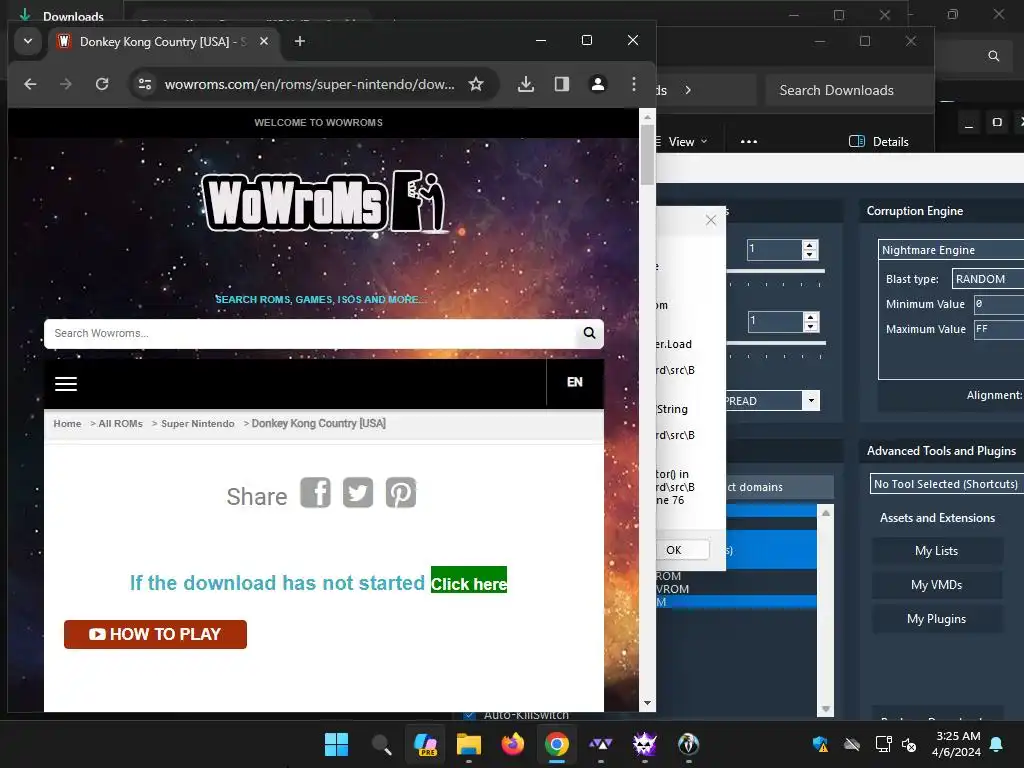This screenshot has height=768, width=1024.
Task: Click the HOW TO PLAY button
Action: 155,634
